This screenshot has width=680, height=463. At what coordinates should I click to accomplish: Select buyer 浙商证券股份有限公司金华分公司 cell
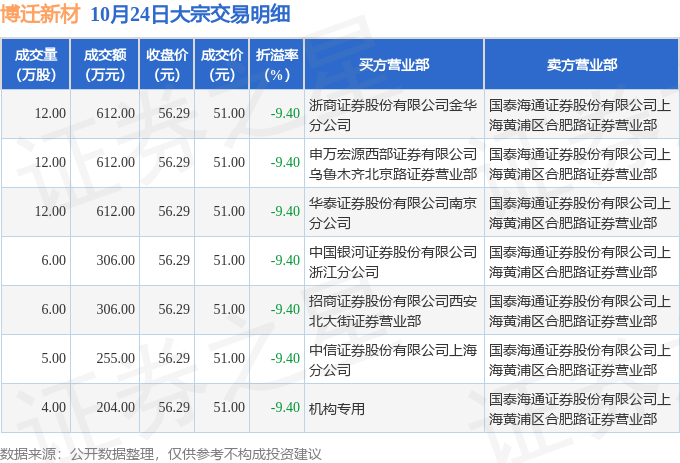[x=394, y=114]
